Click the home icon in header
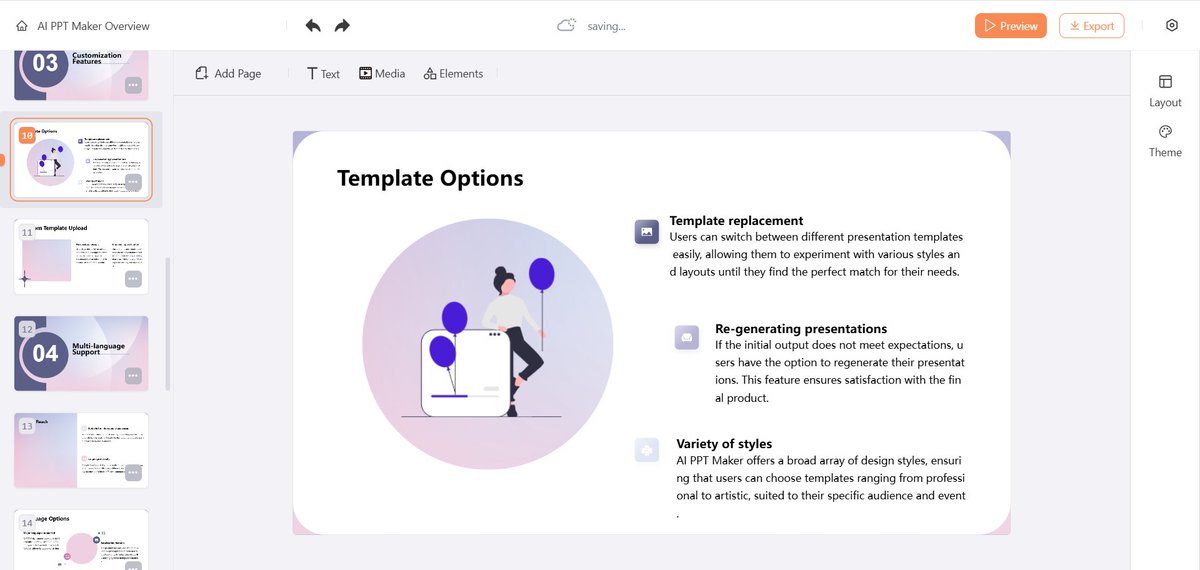 click(21, 26)
